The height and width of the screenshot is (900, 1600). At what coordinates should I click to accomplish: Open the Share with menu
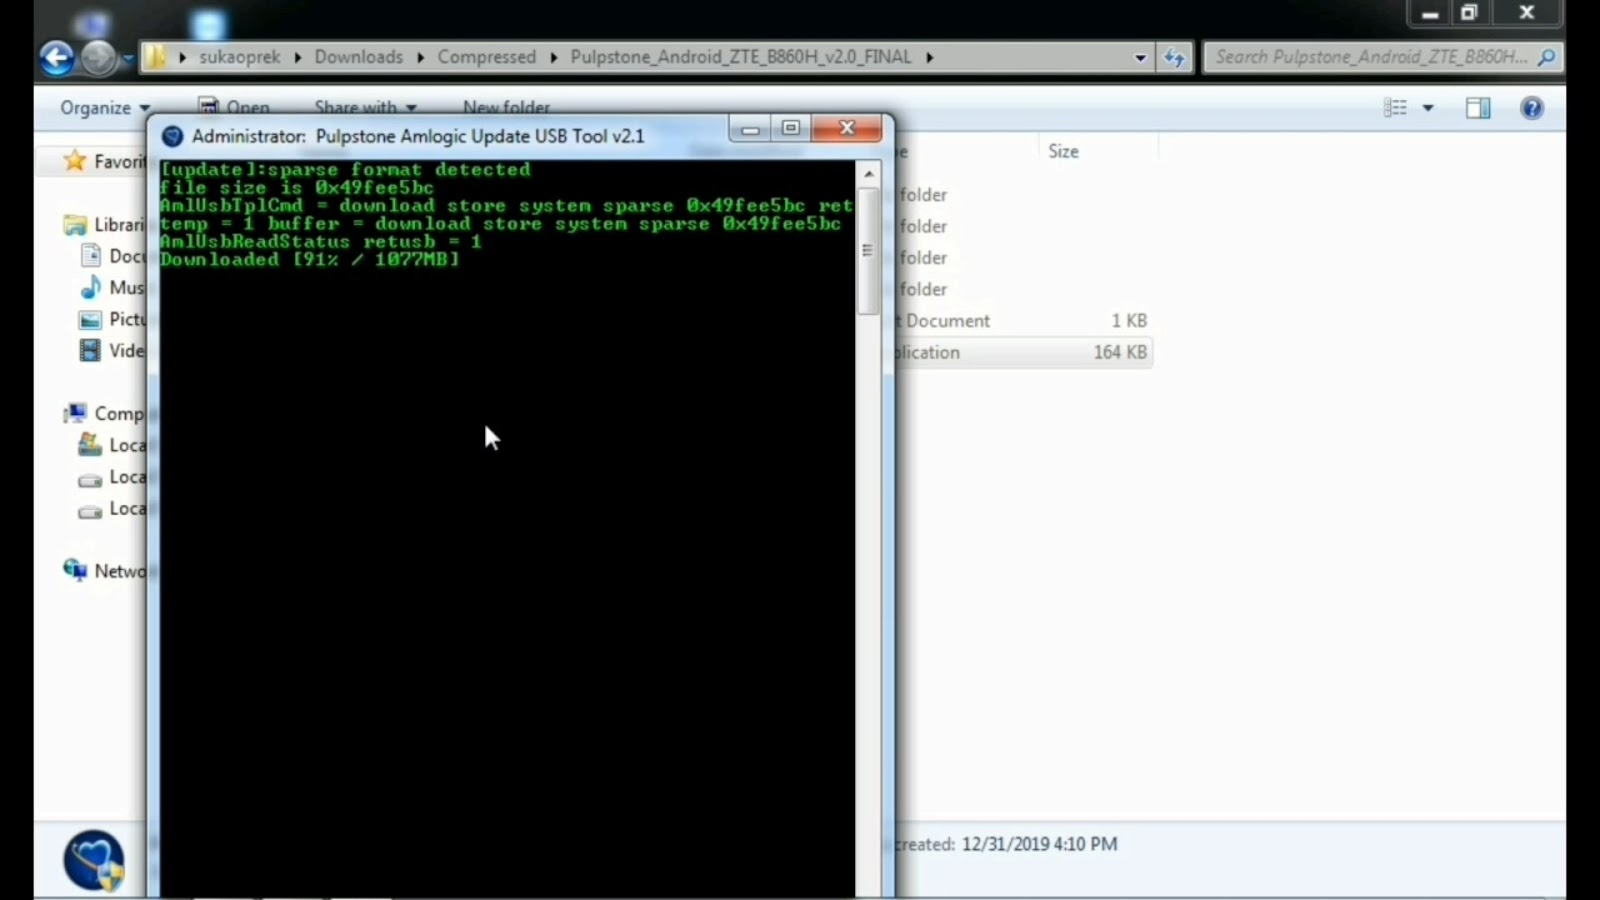tap(365, 106)
